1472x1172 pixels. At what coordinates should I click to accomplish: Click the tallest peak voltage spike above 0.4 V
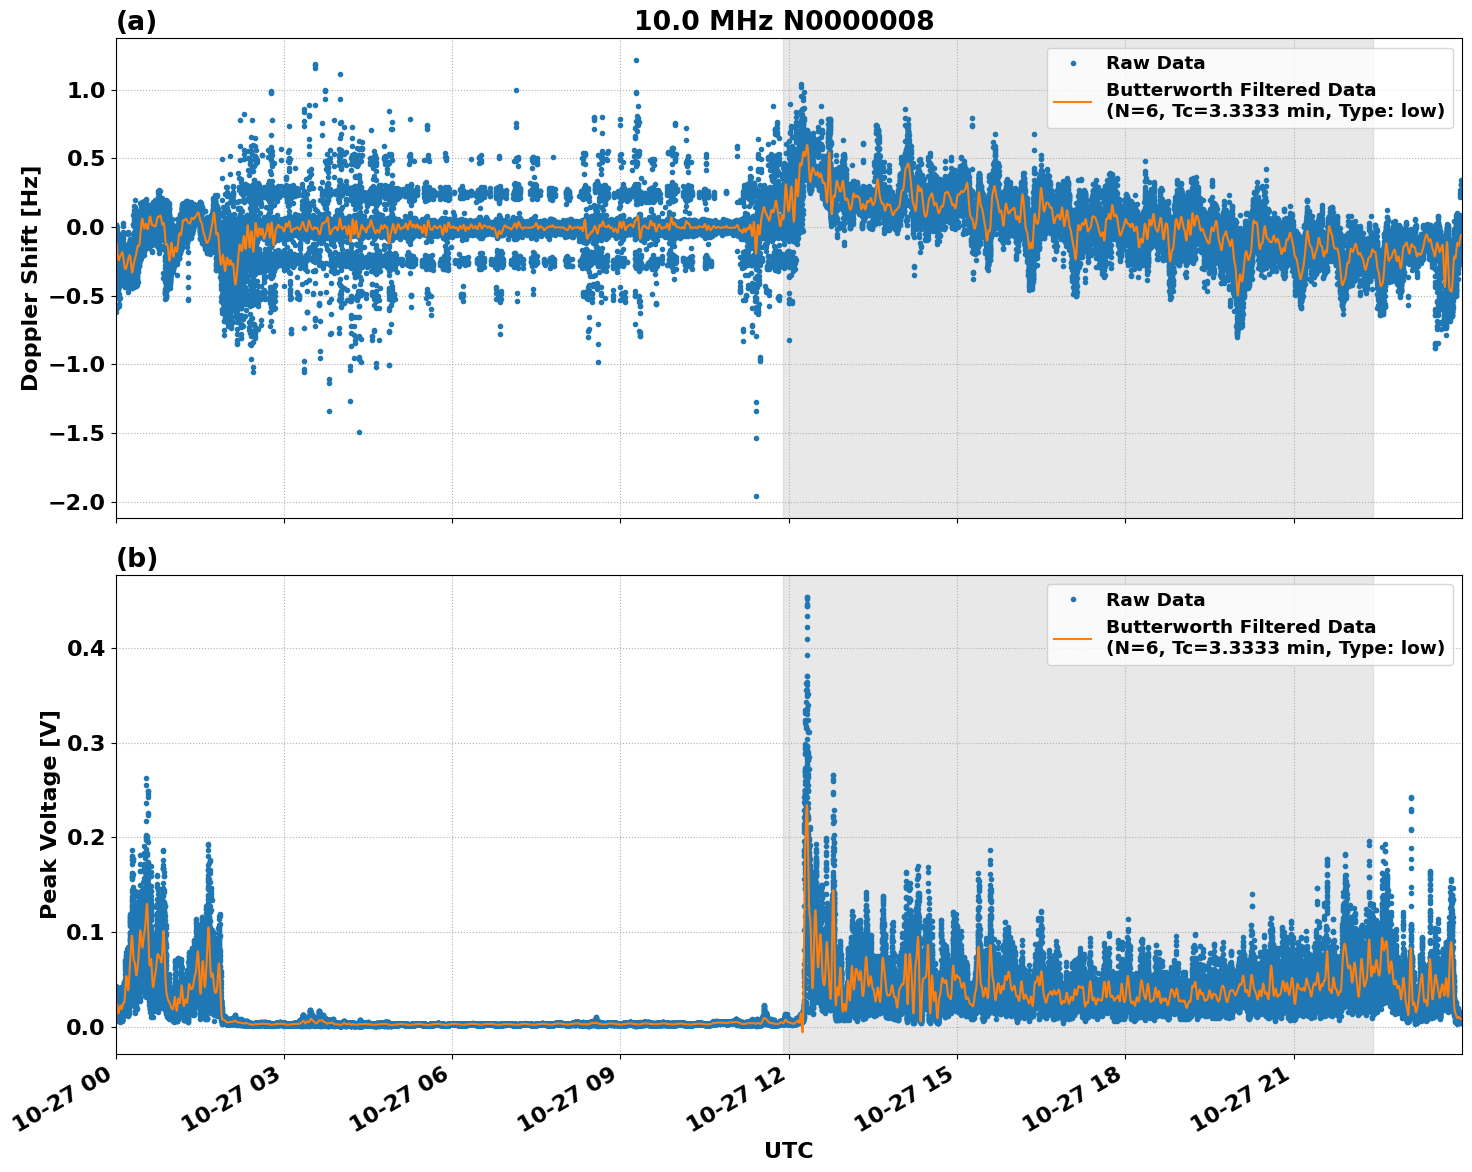pyautogui.click(x=807, y=598)
